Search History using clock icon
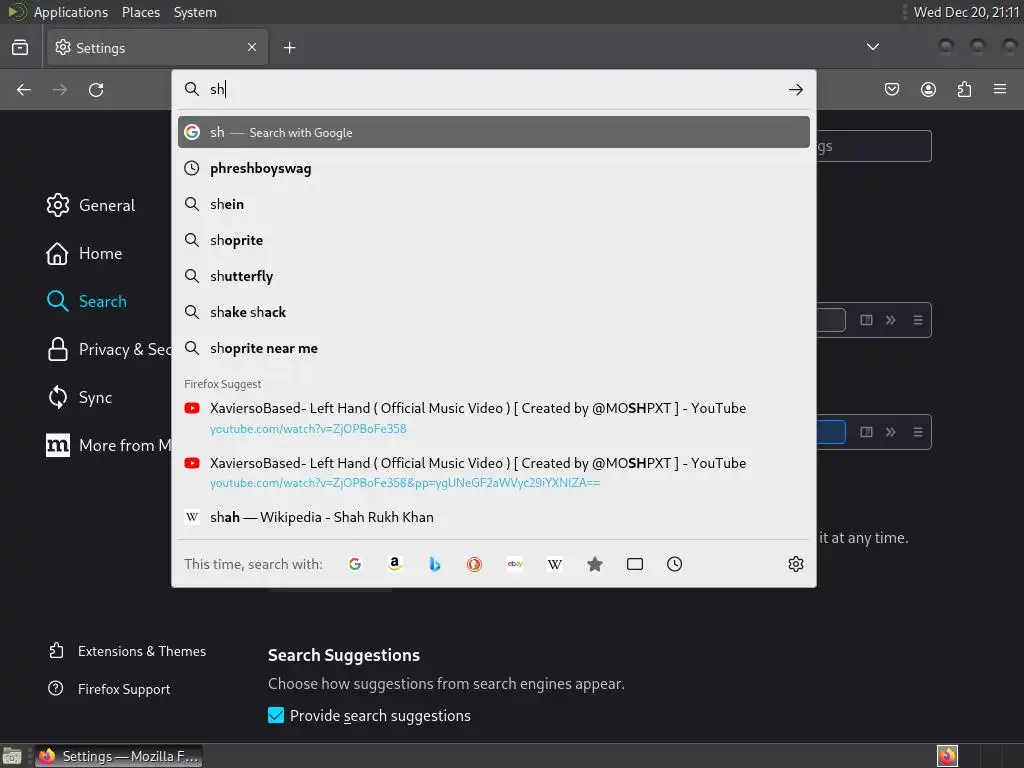 tap(675, 564)
